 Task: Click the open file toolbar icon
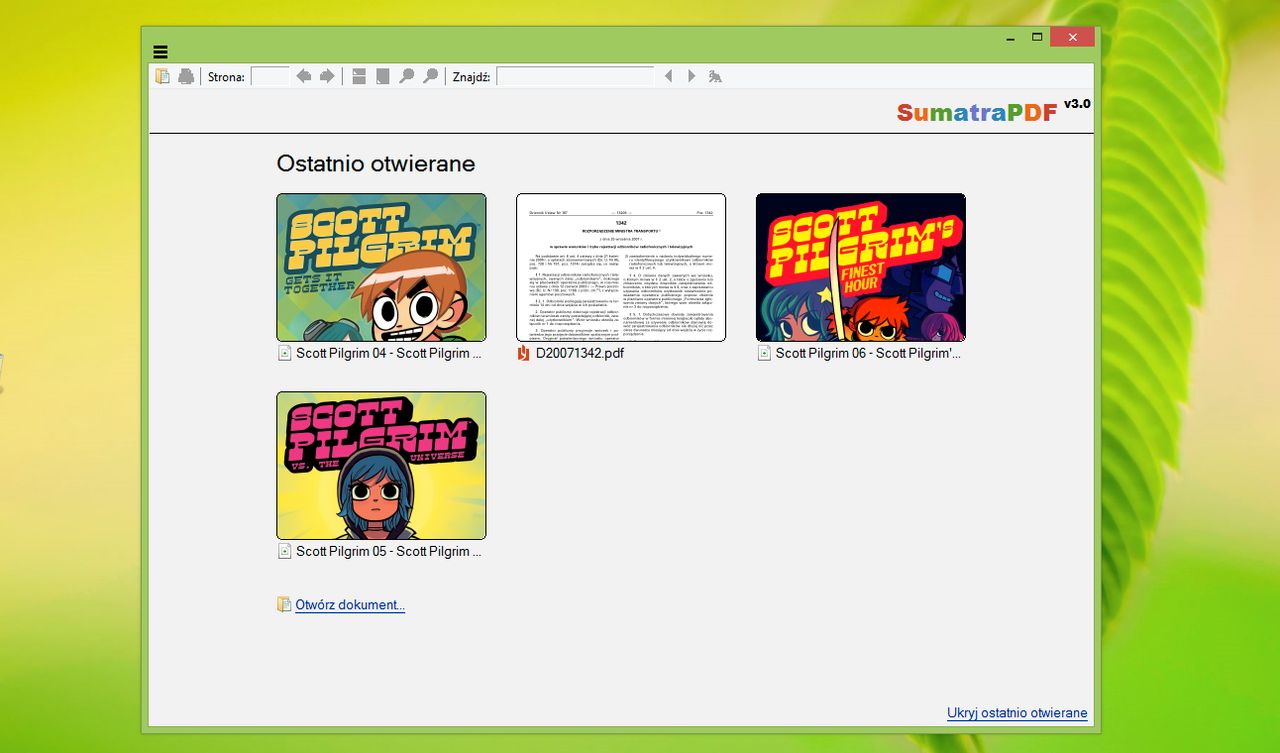(x=162, y=76)
